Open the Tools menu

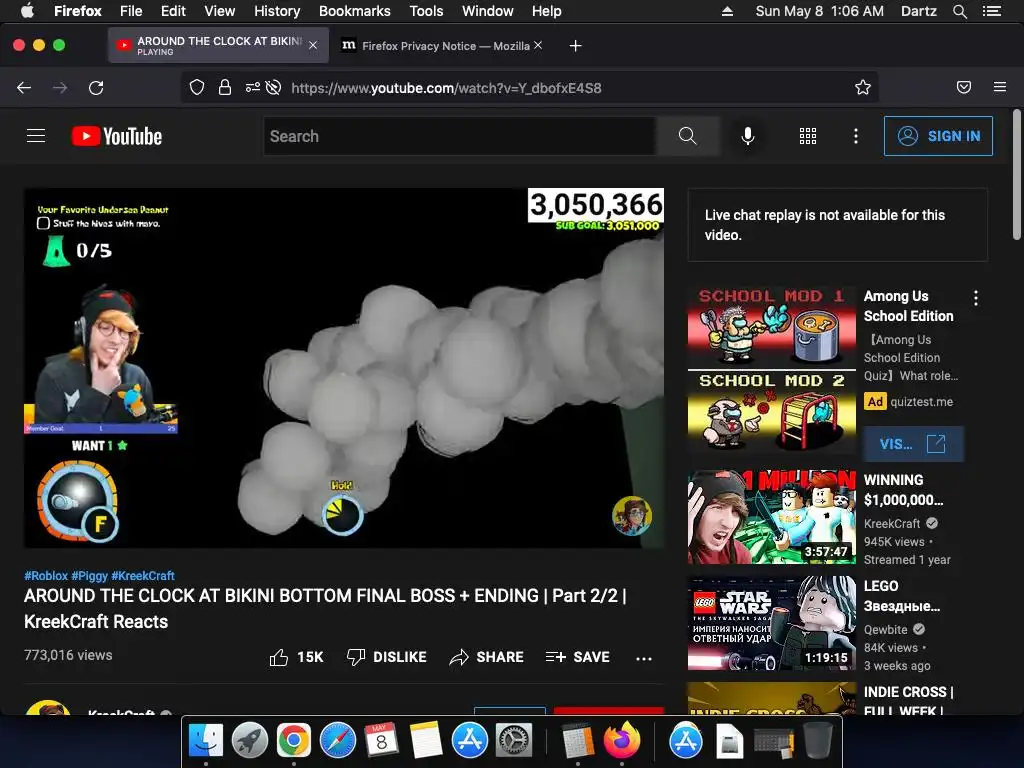coord(426,11)
